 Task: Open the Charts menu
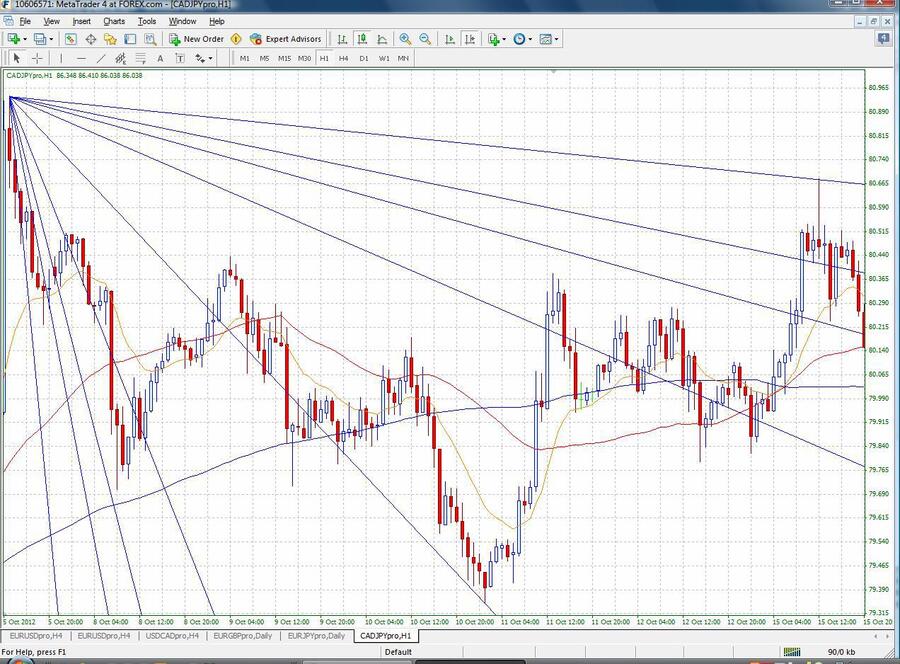[114, 21]
